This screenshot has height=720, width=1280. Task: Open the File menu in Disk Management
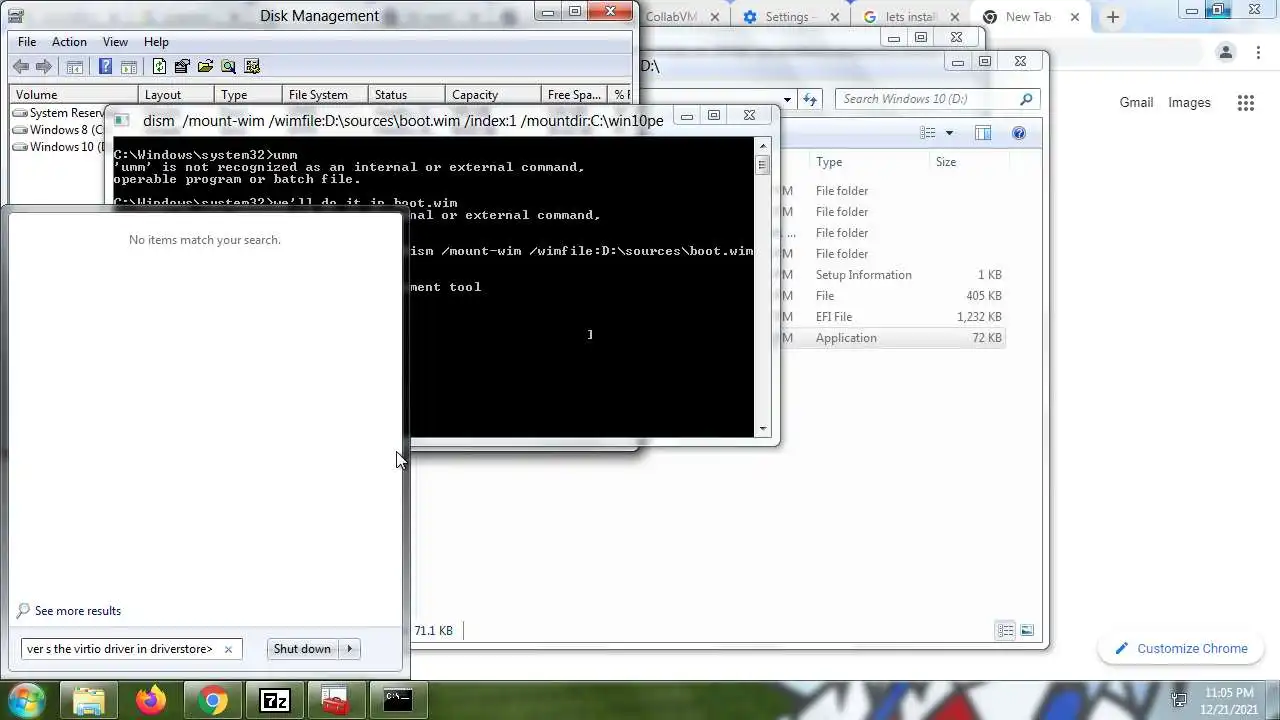27,42
